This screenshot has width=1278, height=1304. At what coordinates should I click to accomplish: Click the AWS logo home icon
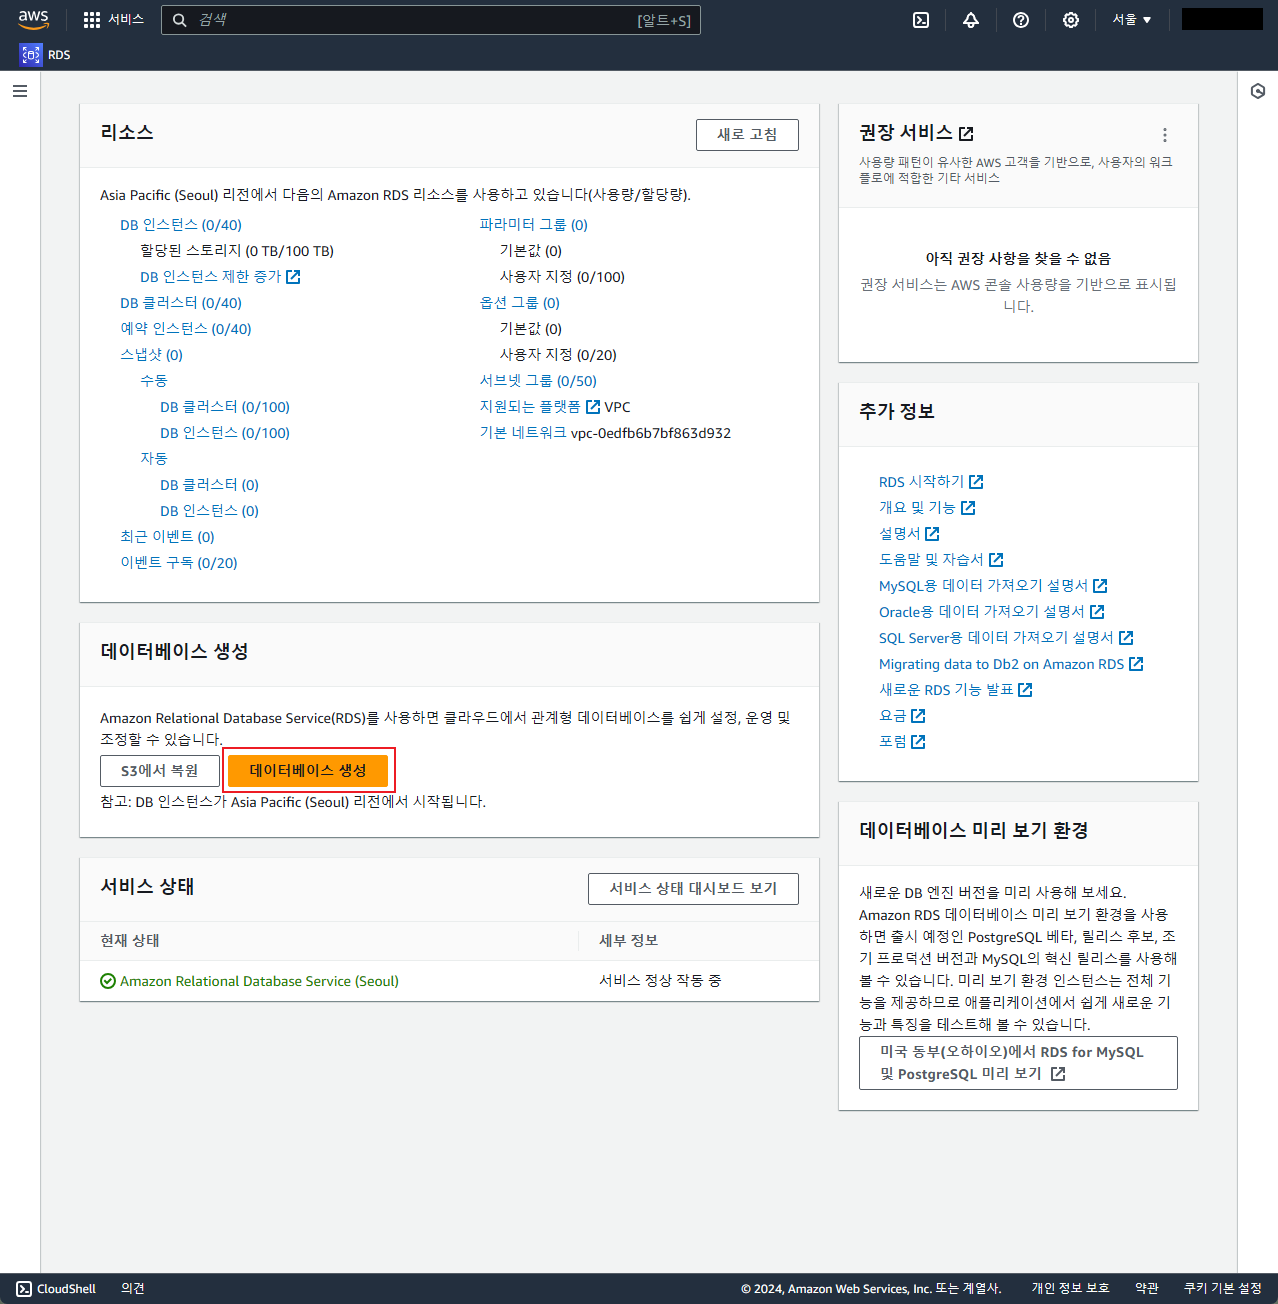pyautogui.click(x=33, y=20)
